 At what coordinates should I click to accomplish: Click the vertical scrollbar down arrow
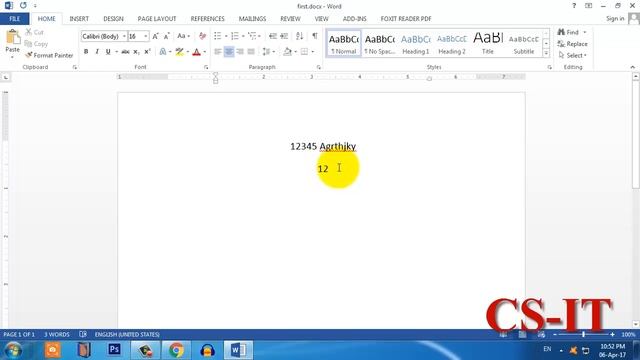[x=636, y=324]
